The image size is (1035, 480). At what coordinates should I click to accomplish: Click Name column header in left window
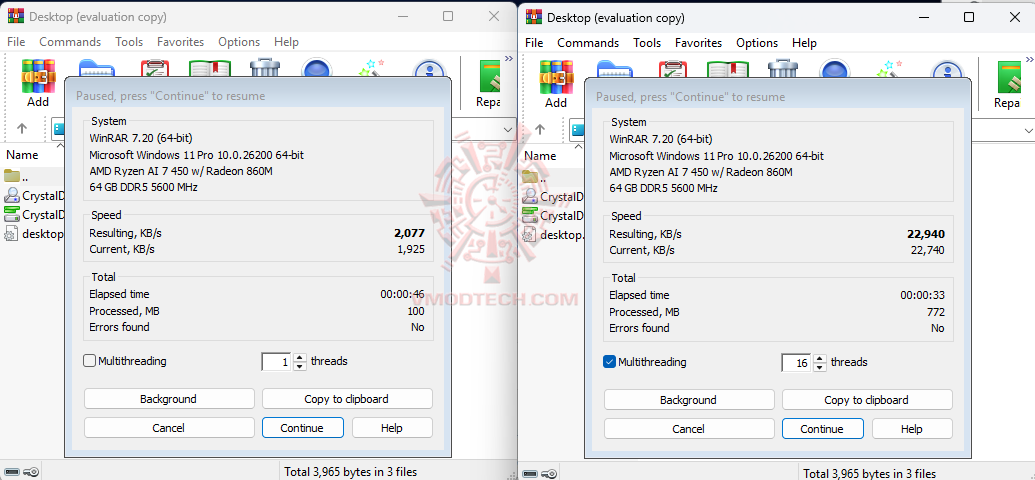pos(22,155)
